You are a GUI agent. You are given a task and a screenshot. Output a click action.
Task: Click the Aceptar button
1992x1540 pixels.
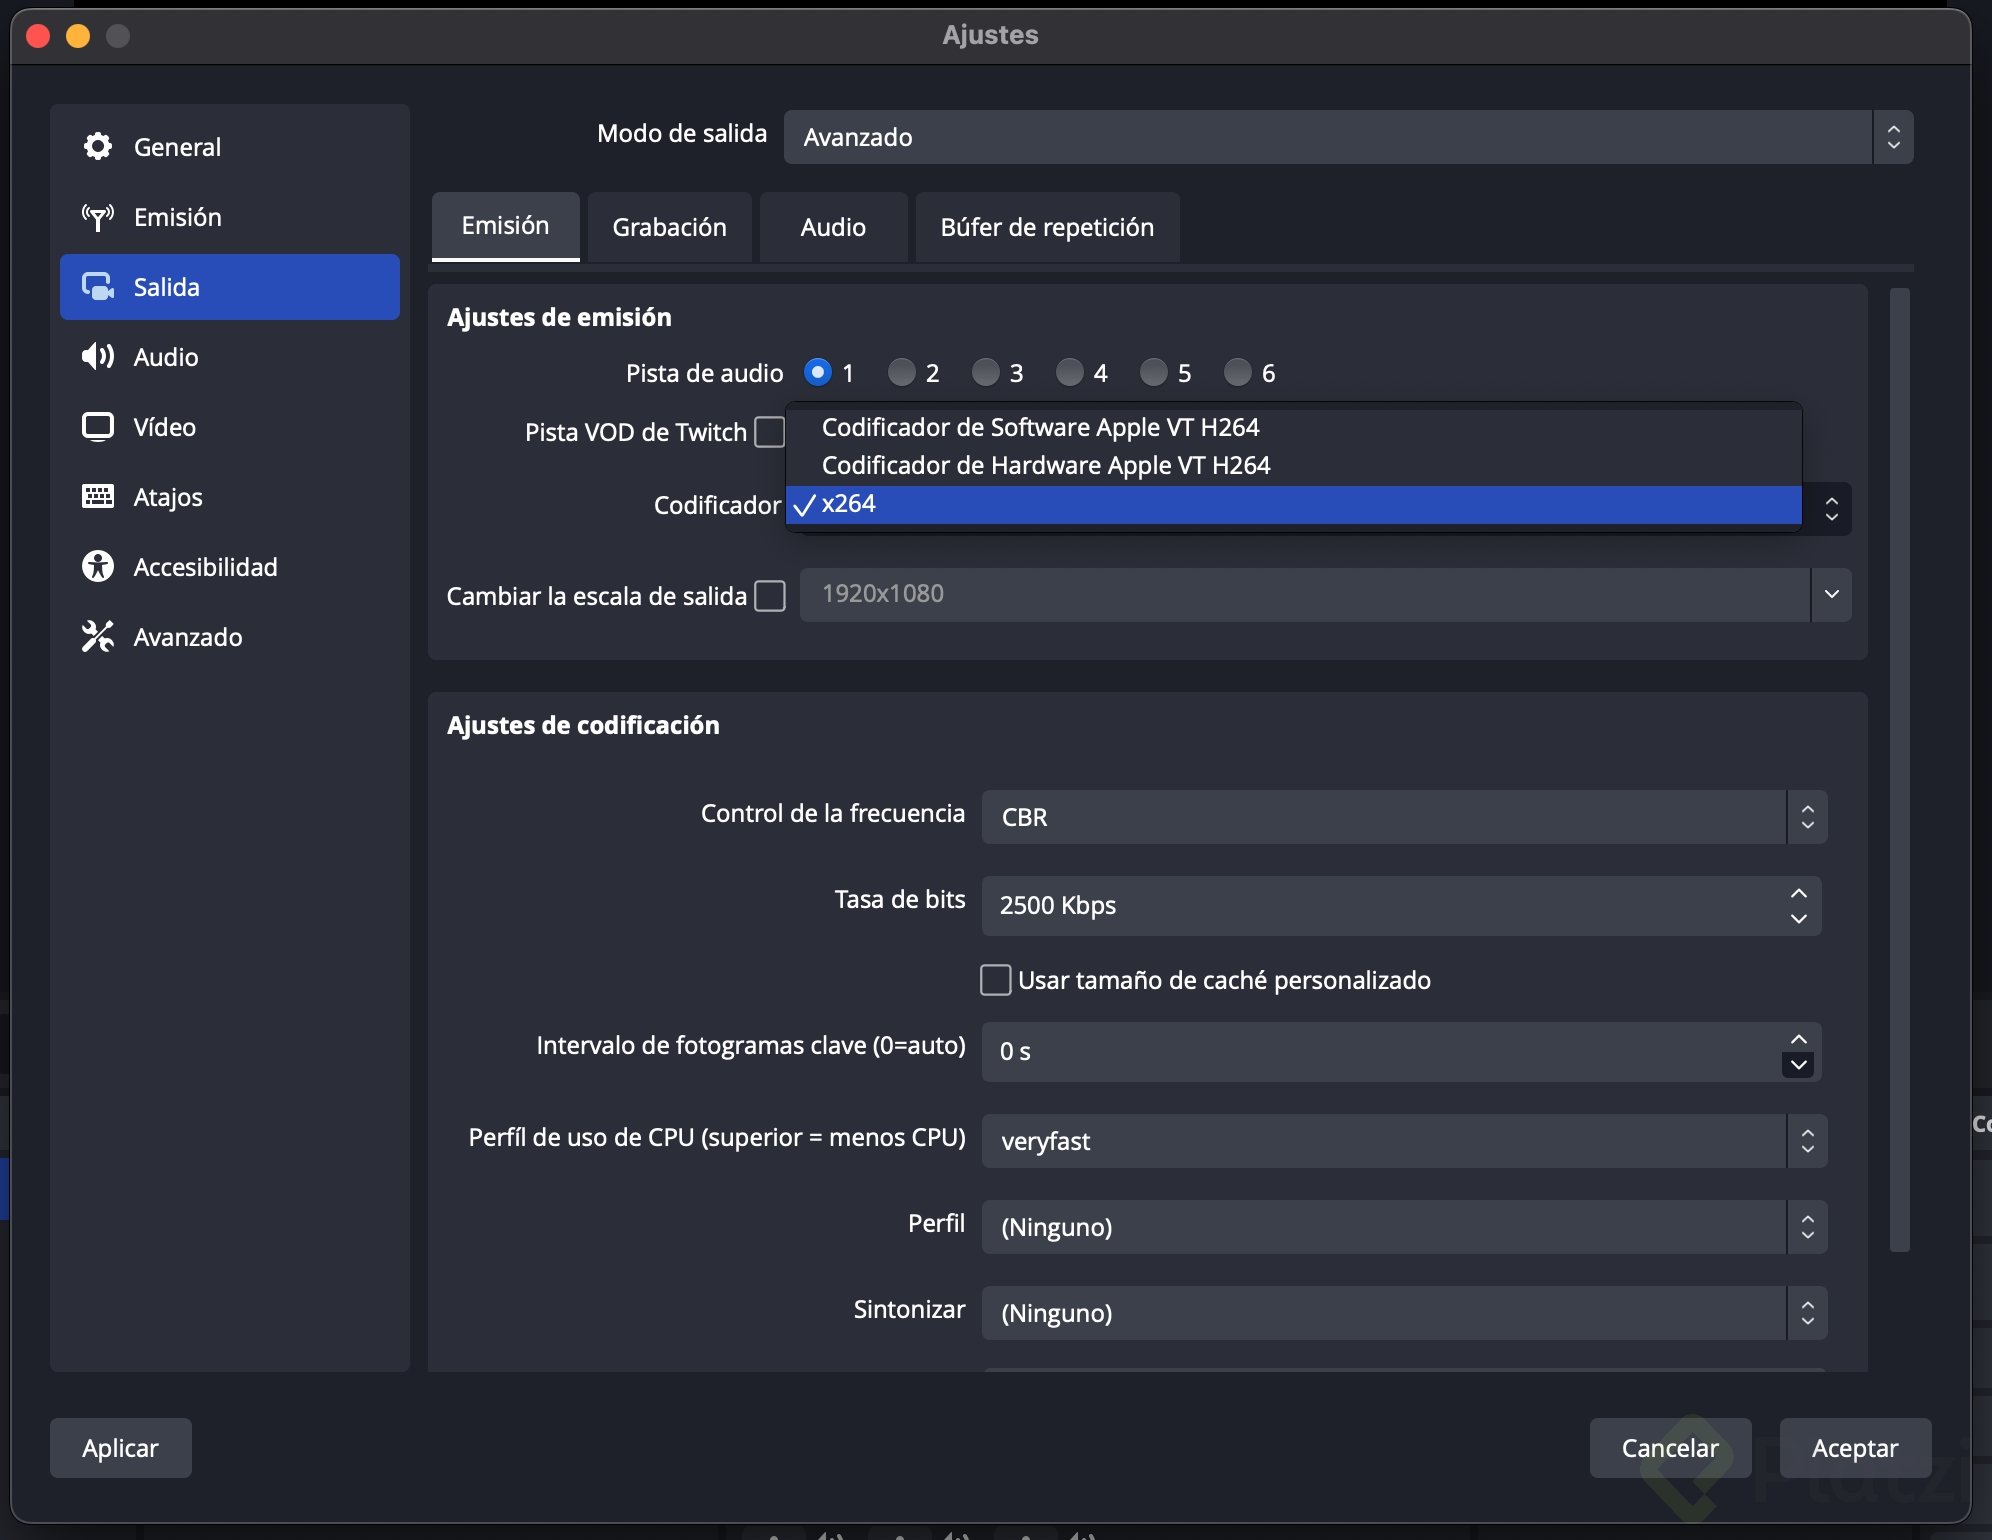click(x=1854, y=1448)
